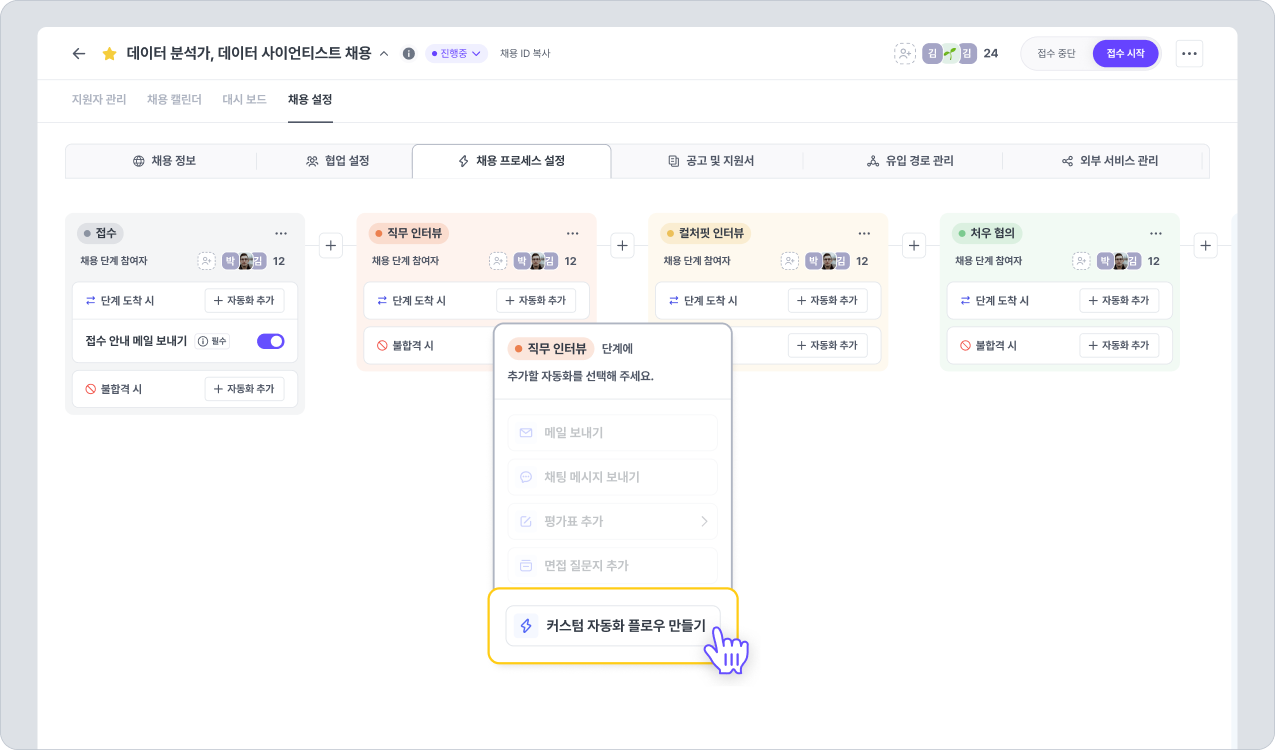
Task: Open the 진행중 status dropdown
Action: click(x=456, y=54)
